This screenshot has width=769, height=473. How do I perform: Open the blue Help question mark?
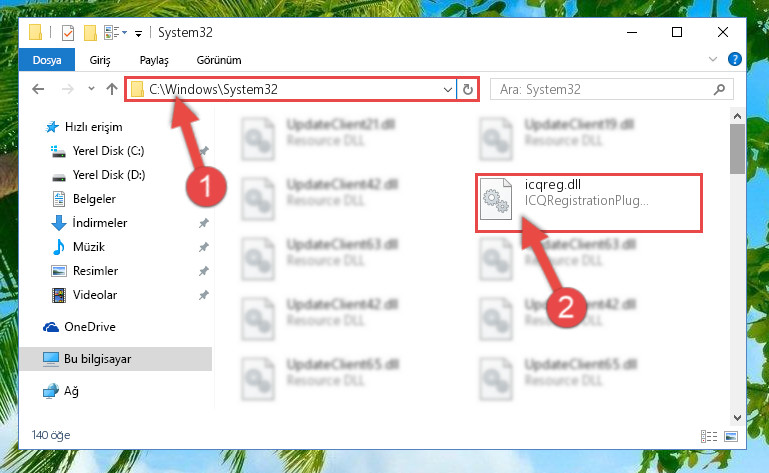[x=734, y=59]
